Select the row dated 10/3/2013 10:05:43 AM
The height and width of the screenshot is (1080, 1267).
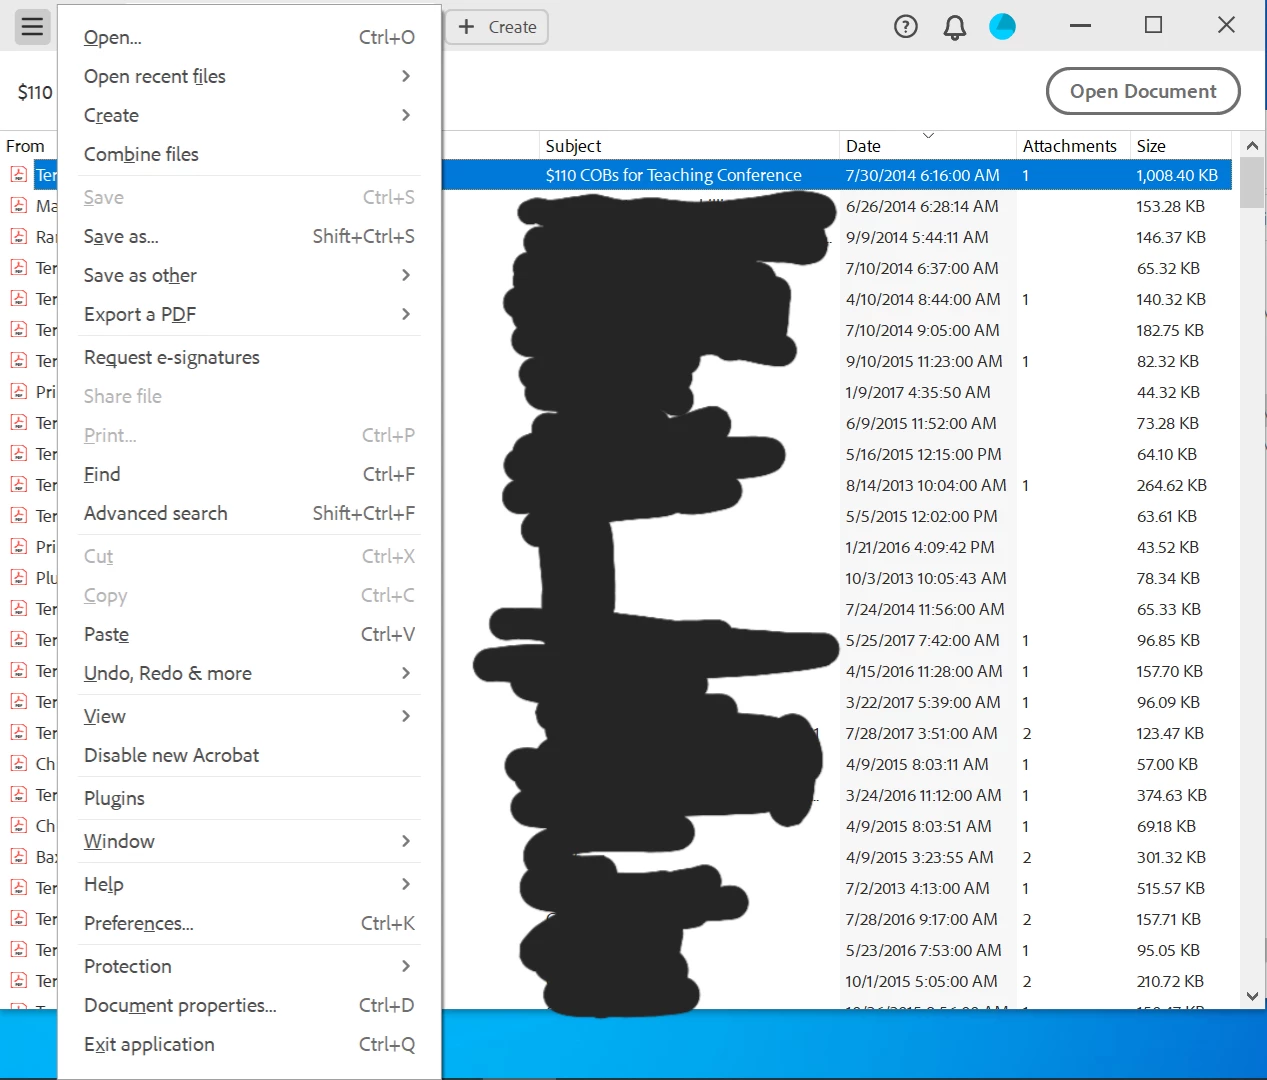pos(836,578)
